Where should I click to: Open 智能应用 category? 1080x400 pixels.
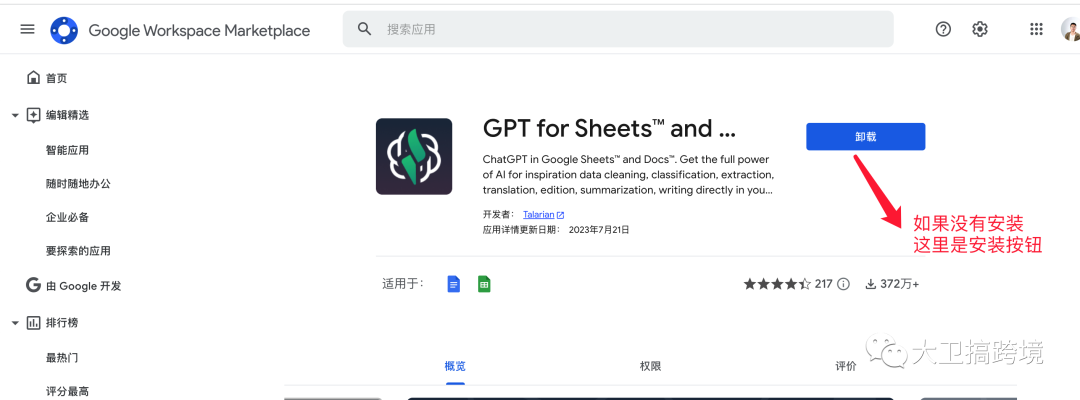pyautogui.click(x=68, y=150)
